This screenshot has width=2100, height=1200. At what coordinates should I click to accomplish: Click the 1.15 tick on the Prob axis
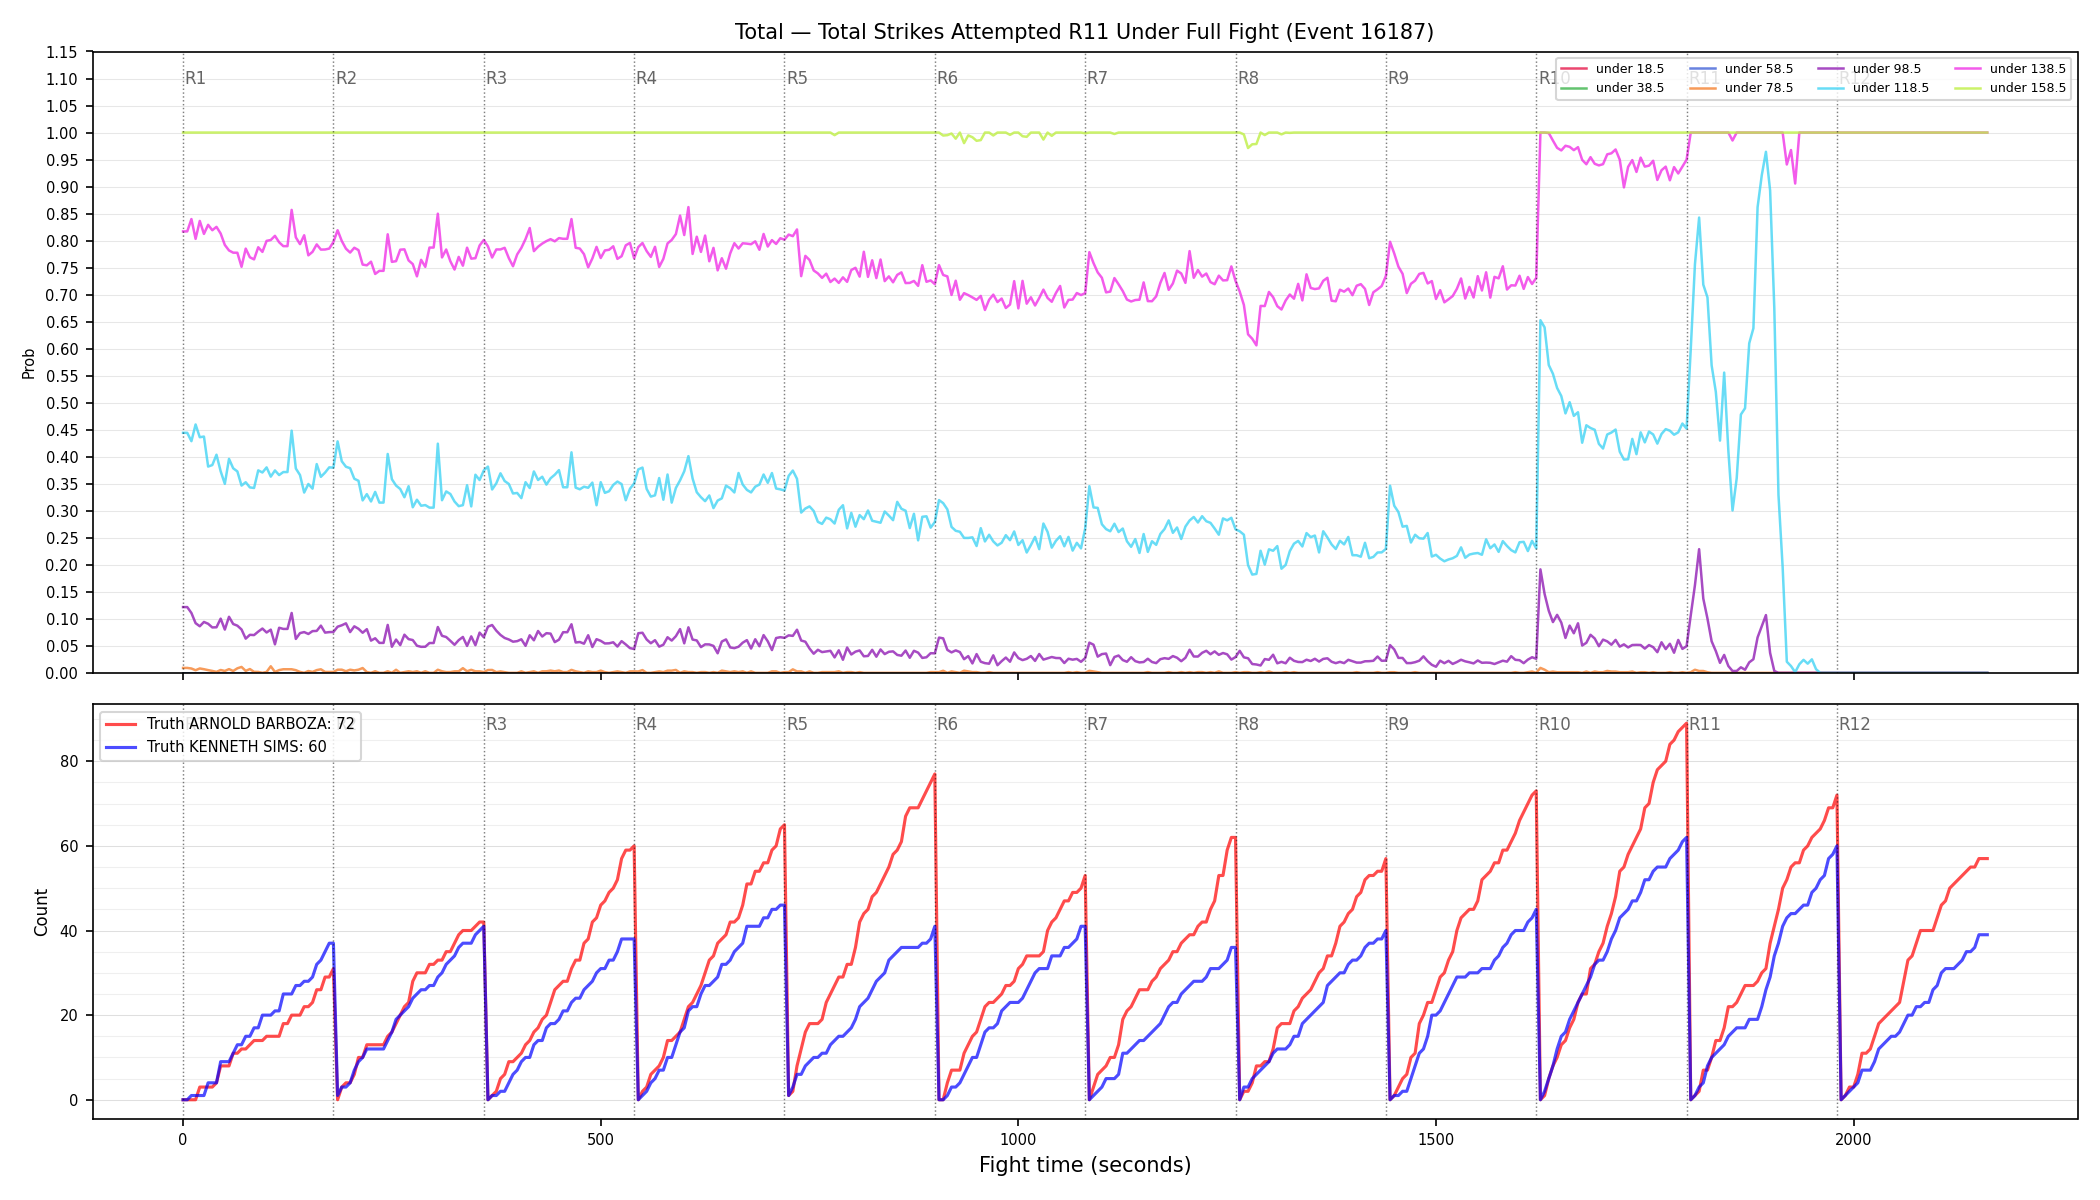tap(62, 53)
